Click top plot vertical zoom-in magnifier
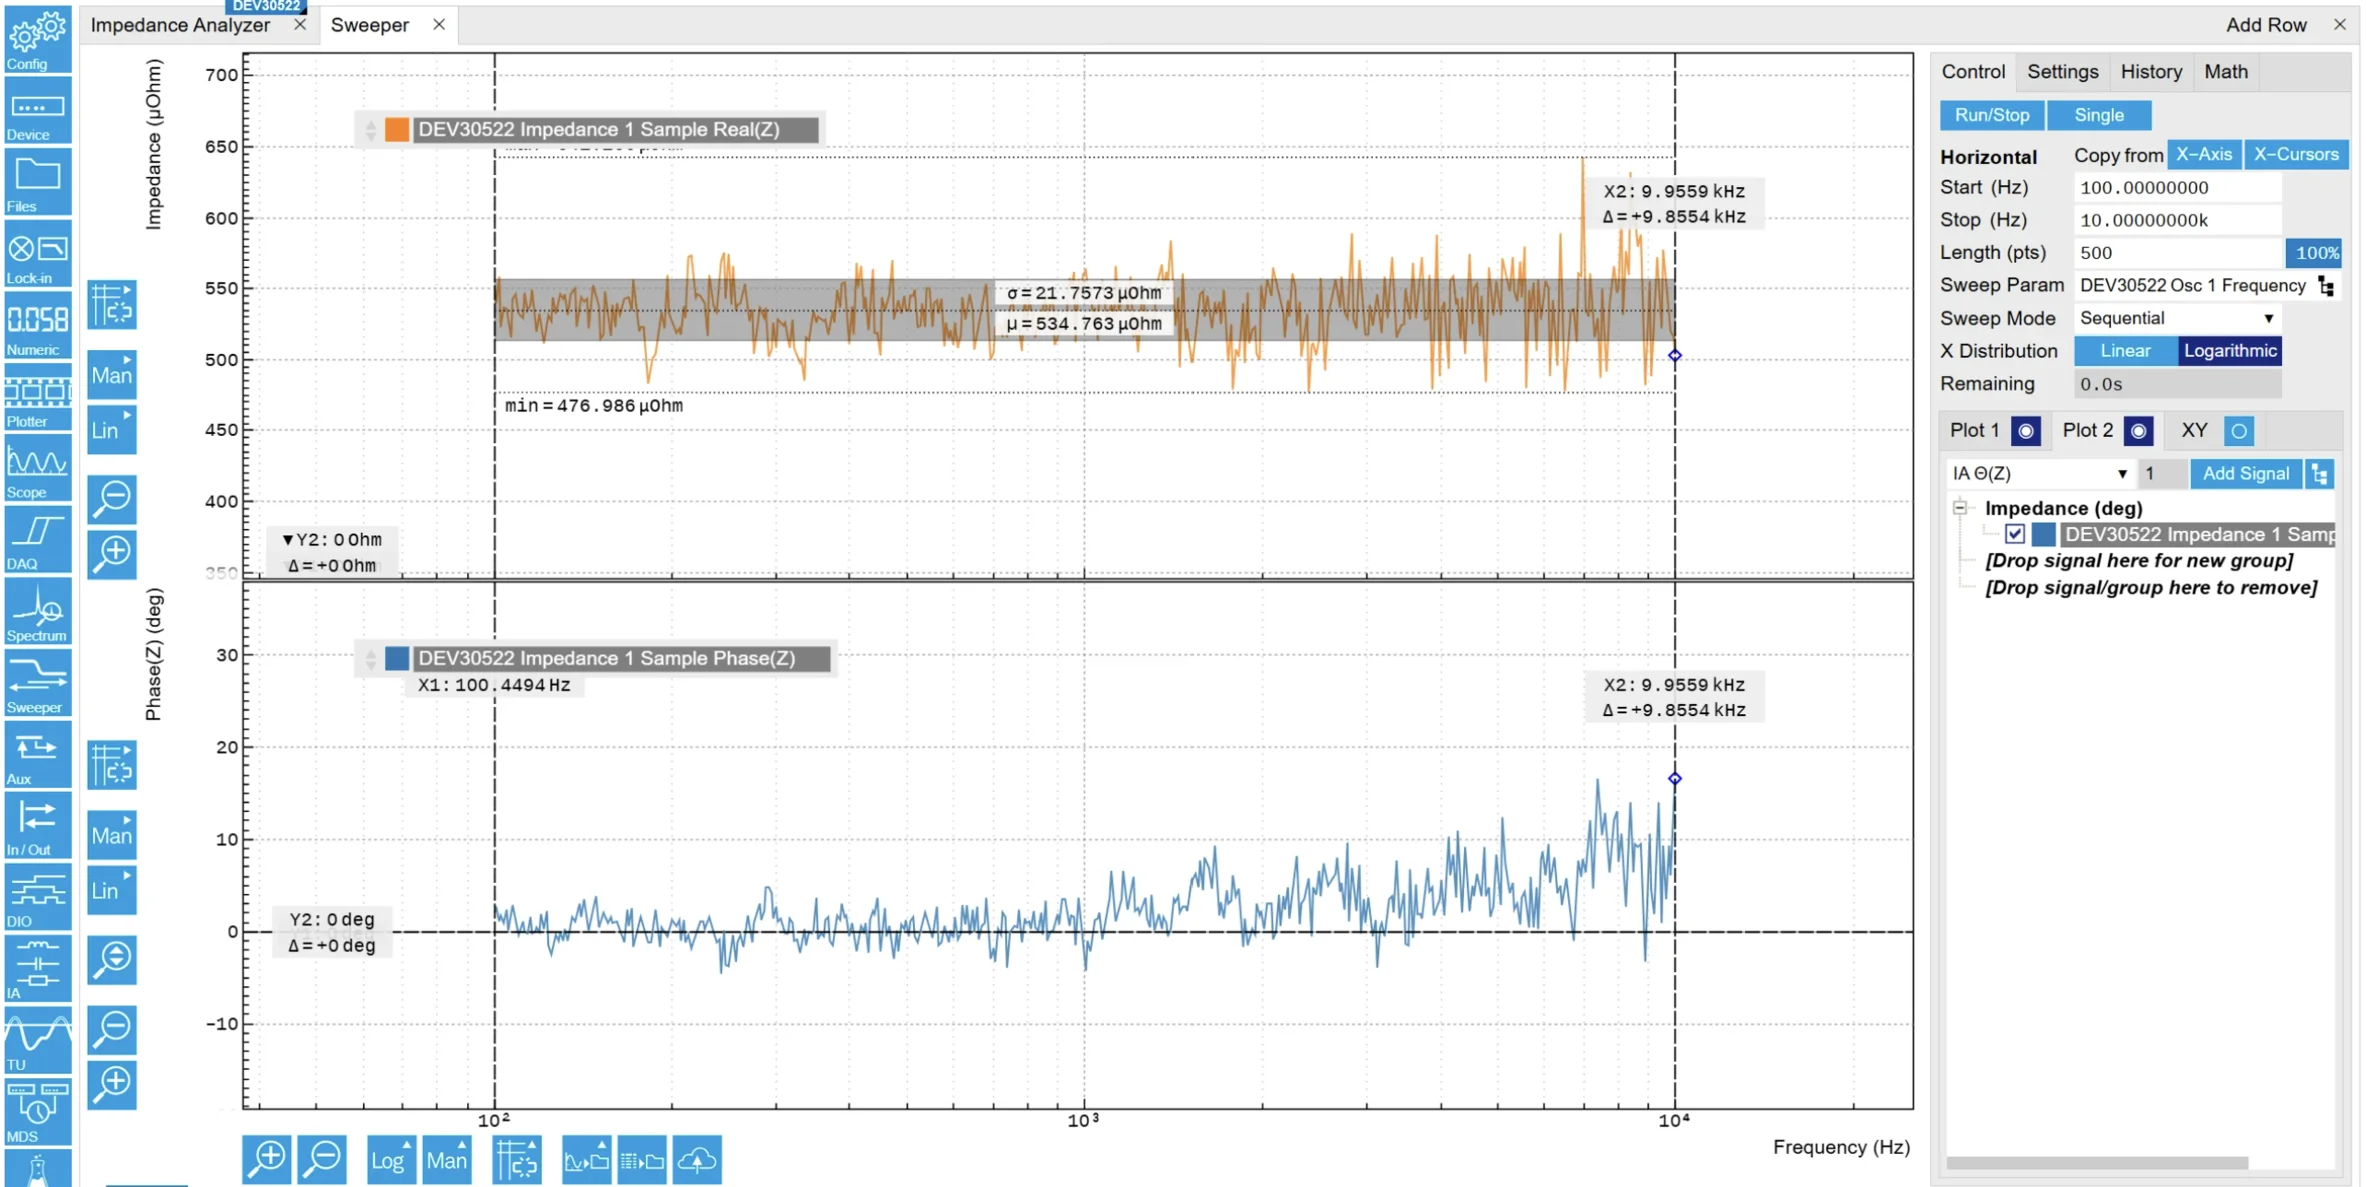 click(x=112, y=553)
